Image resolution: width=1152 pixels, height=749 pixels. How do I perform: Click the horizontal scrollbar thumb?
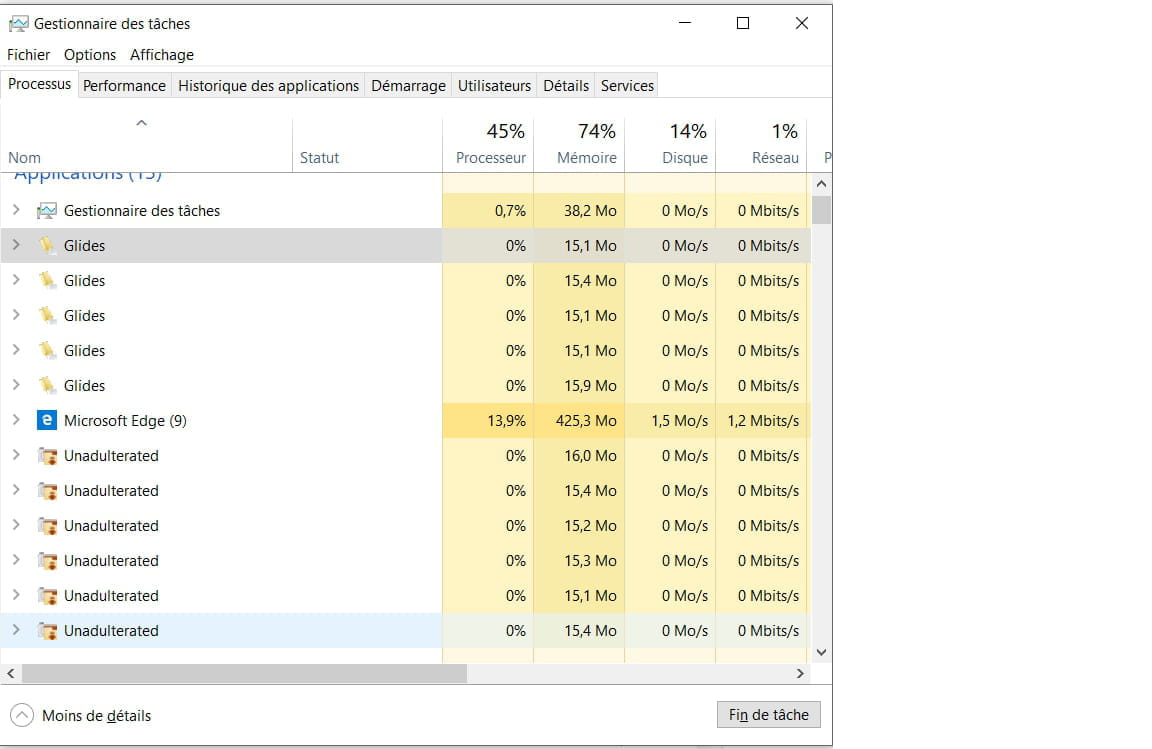point(245,673)
